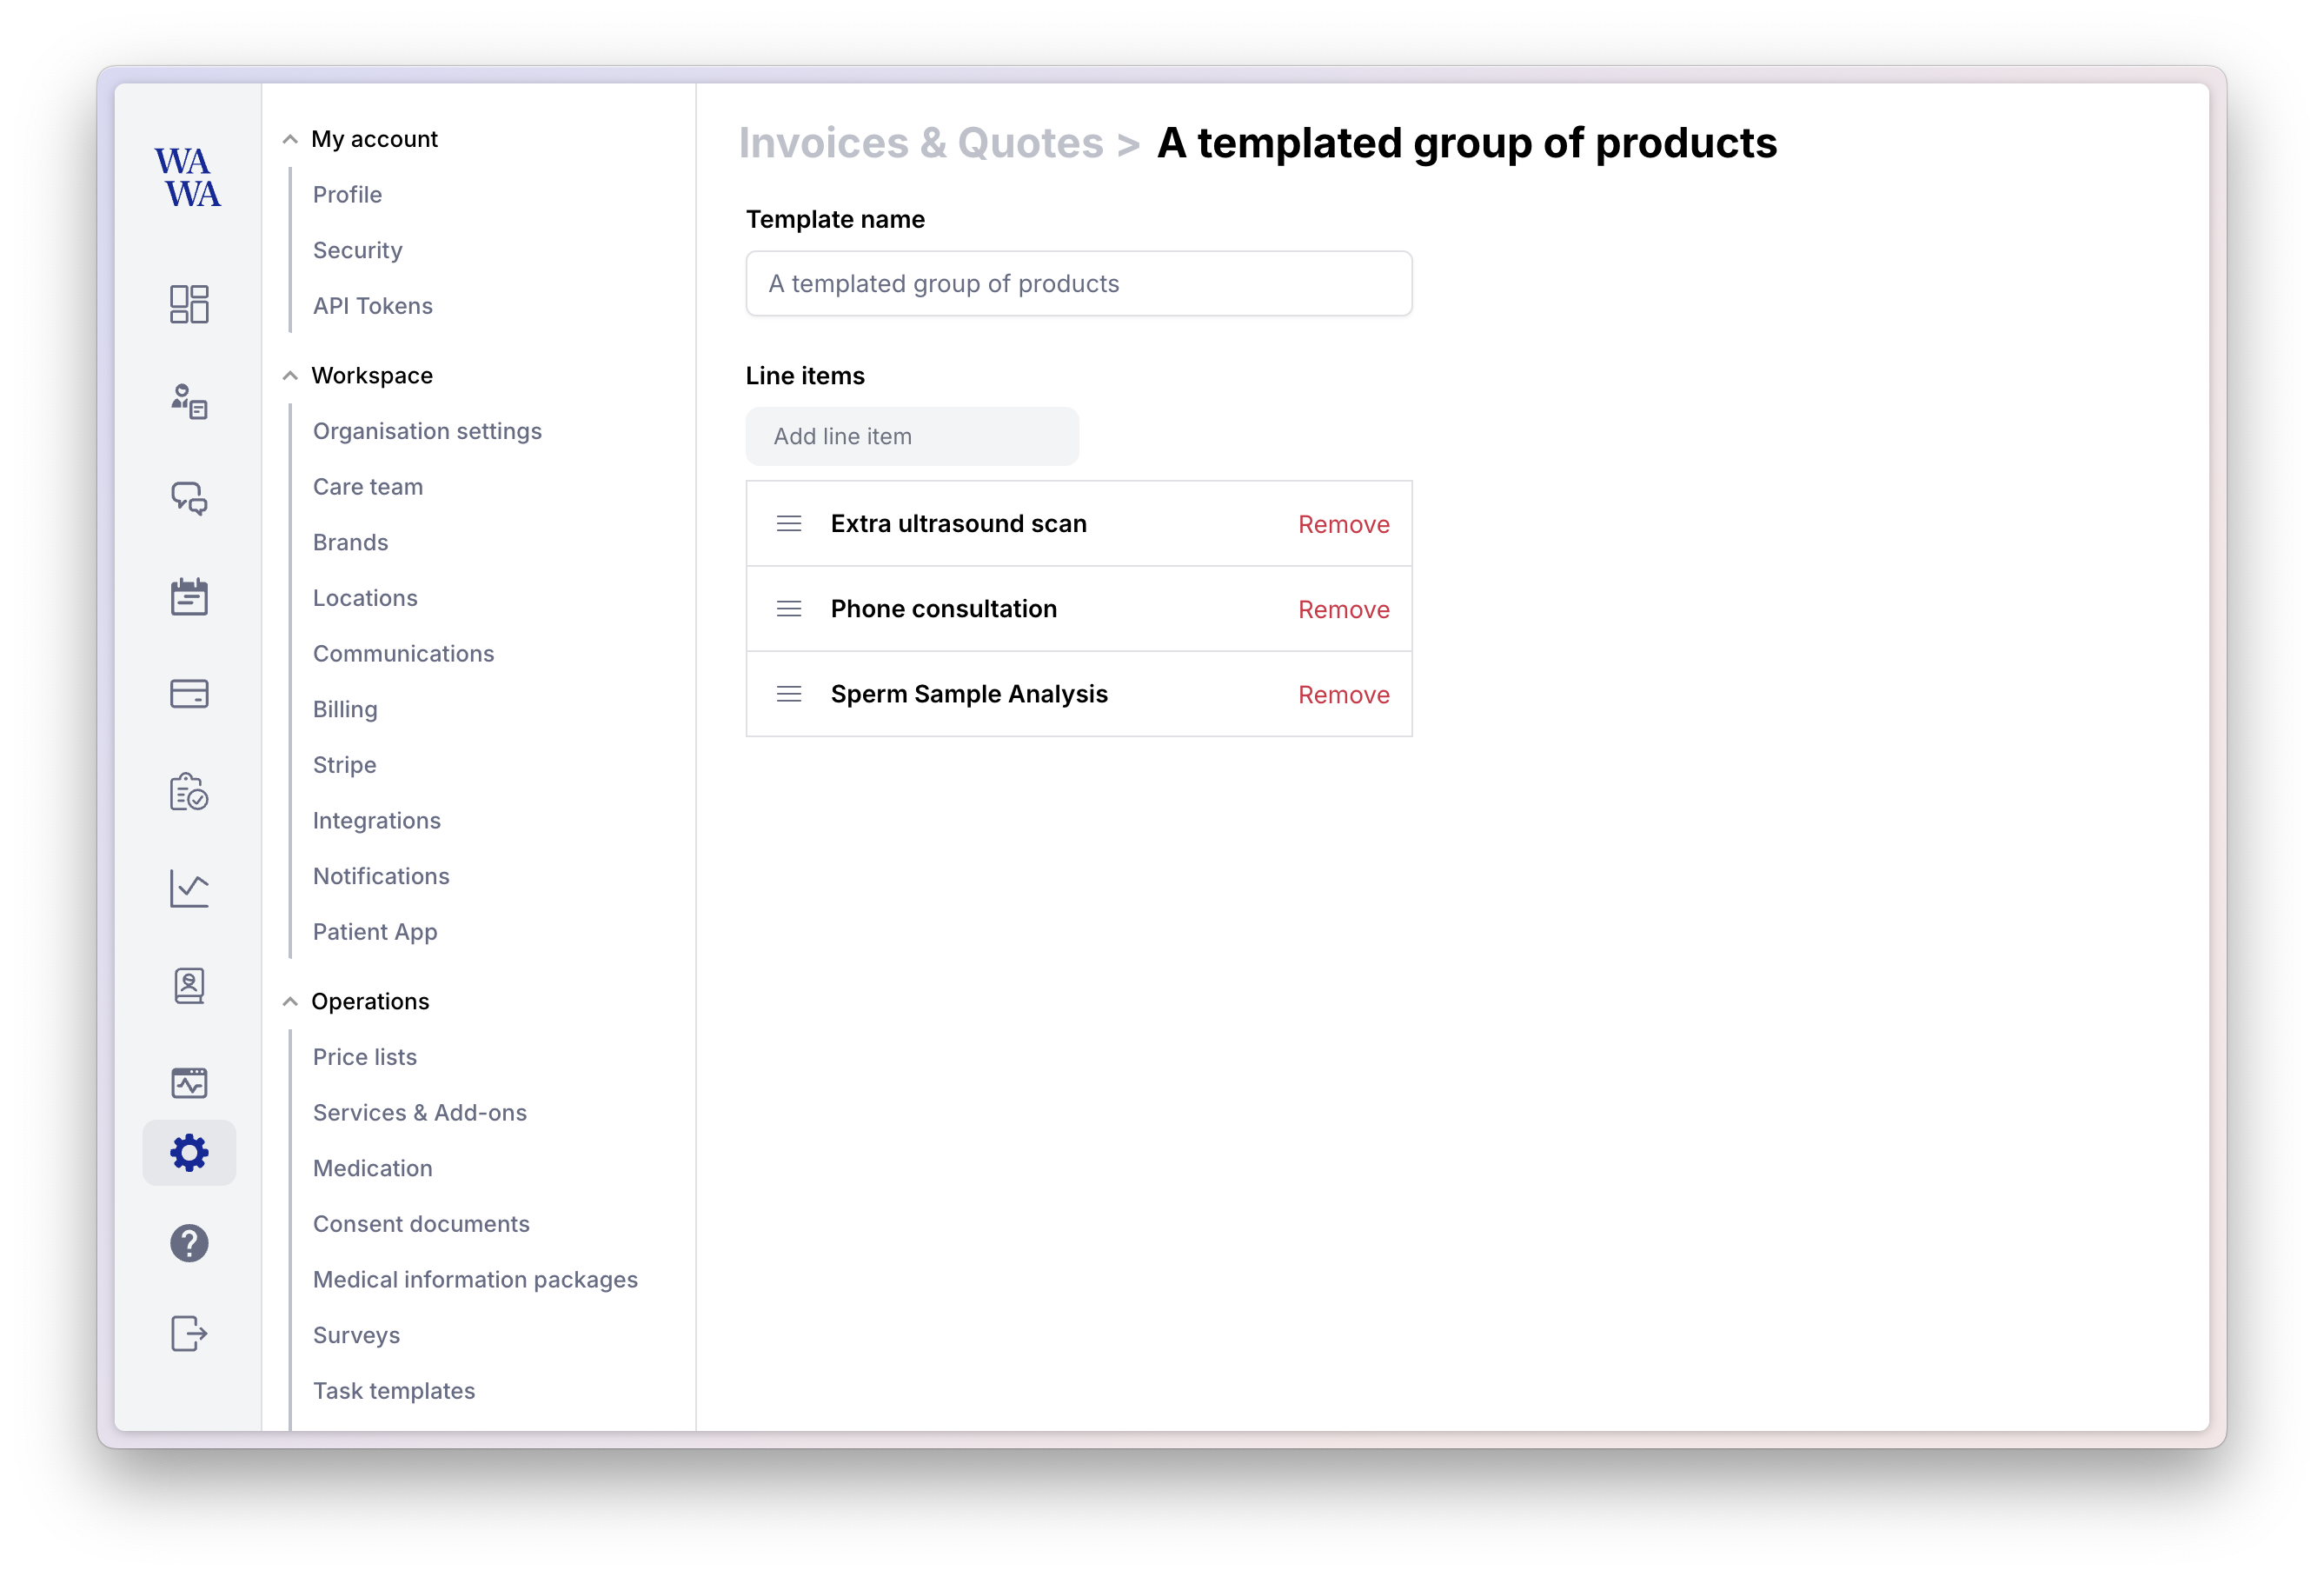Select the Settings gear icon

coord(189,1152)
